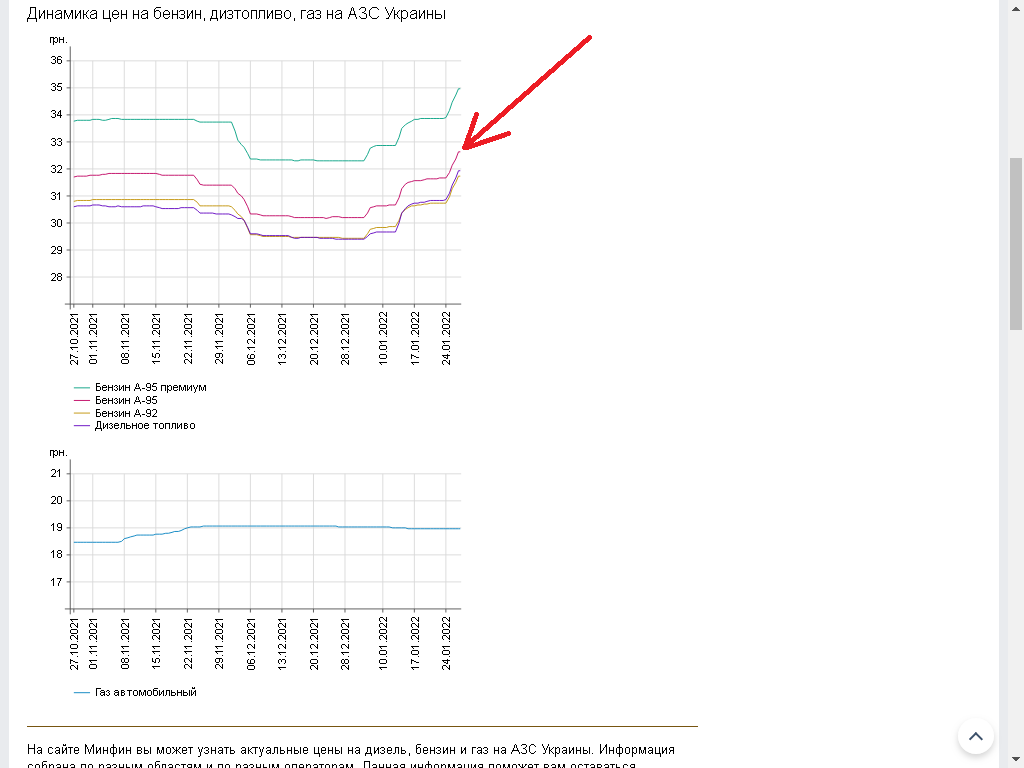The image size is (1024, 768).
Task: Click the 21 value on the gas chart's axis
Action: point(56,473)
